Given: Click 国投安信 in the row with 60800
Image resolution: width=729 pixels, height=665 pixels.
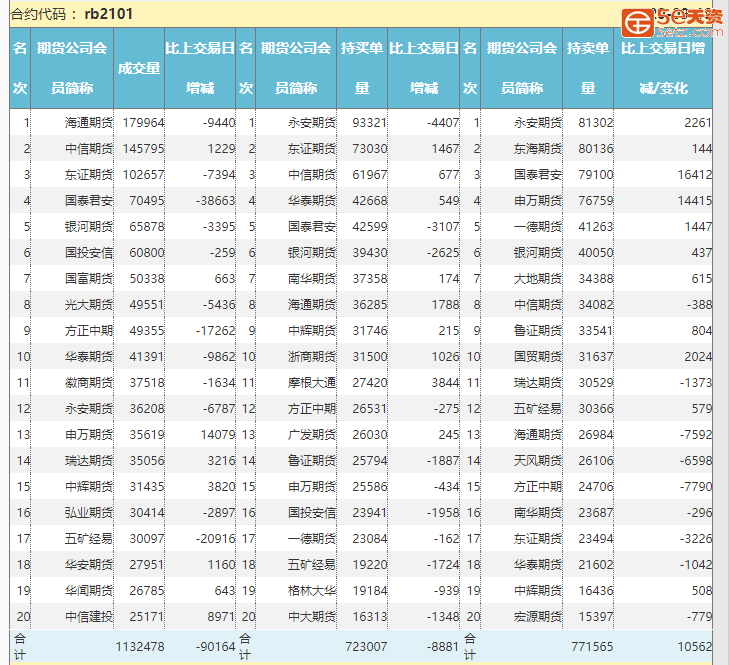Looking at the screenshot, I should tap(89, 253).
